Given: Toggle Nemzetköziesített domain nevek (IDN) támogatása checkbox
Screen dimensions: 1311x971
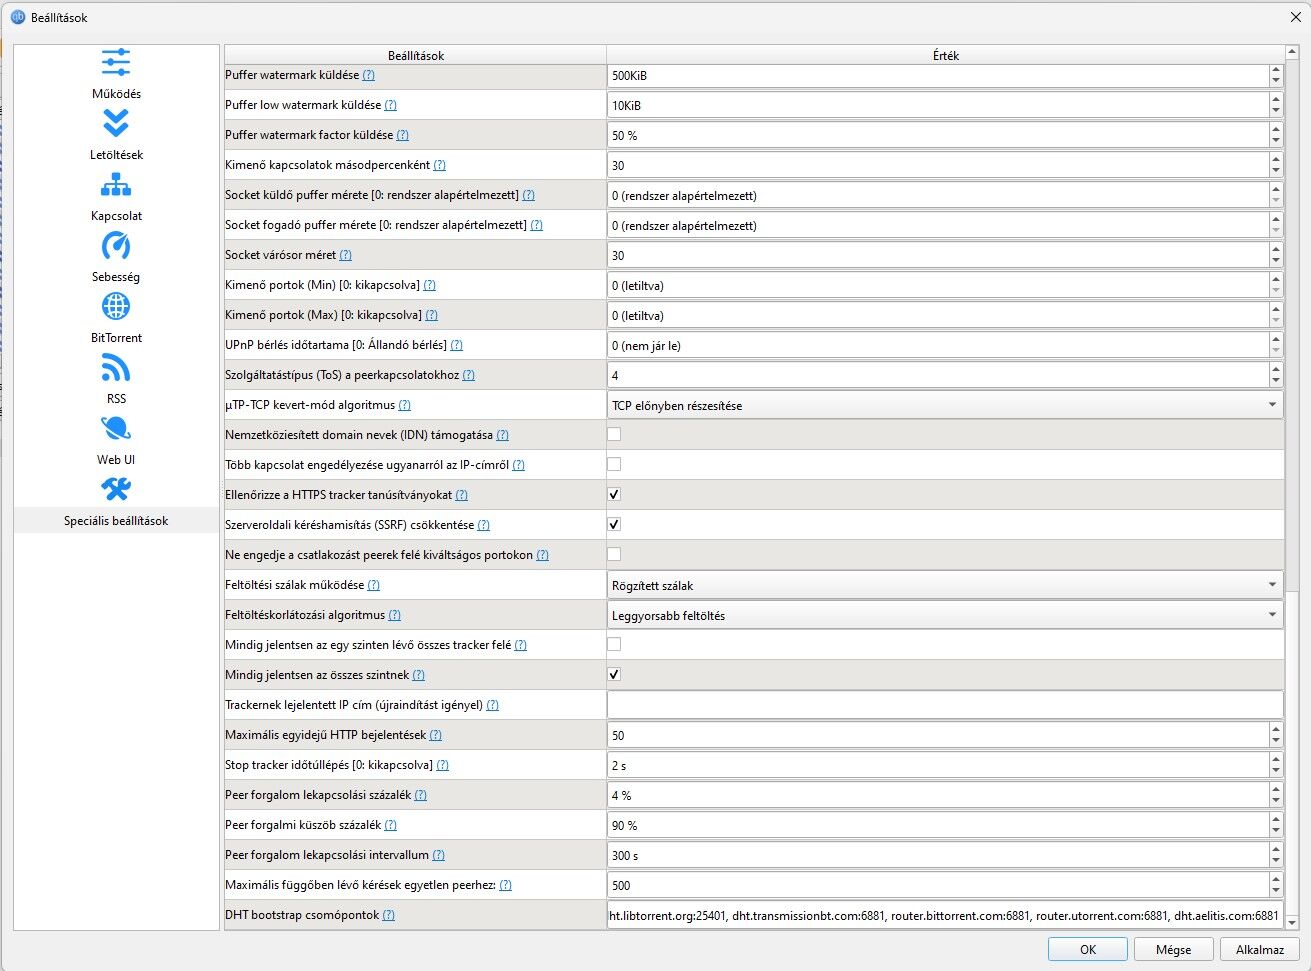Looking at the screenshot, I should pyautogui.click(x=614, y=434).
